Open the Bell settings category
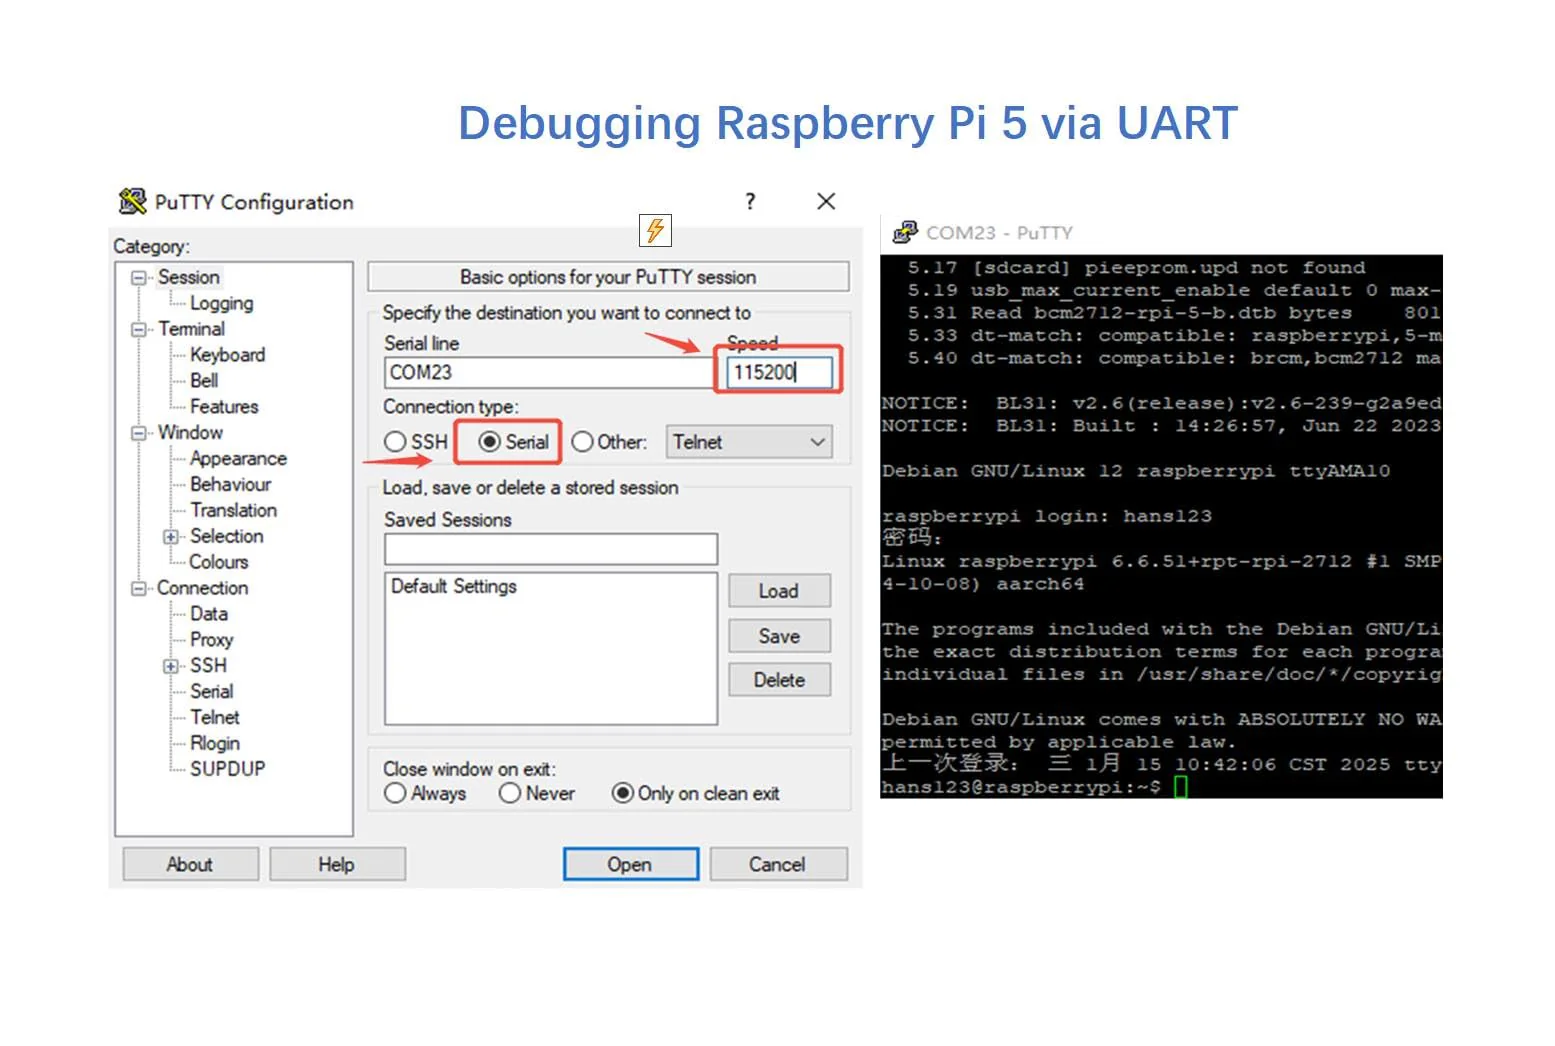1555x1046 pixels. [x=204, y=381]
